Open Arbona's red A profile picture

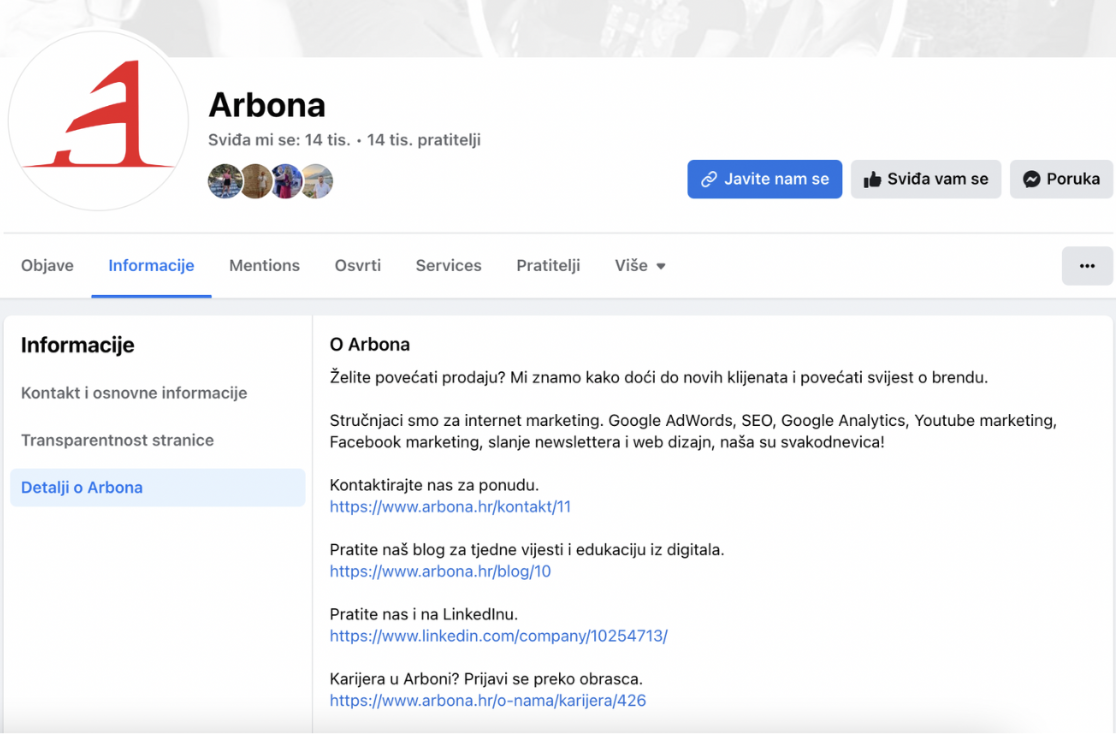pyautogui.click(x=98, y=120)
